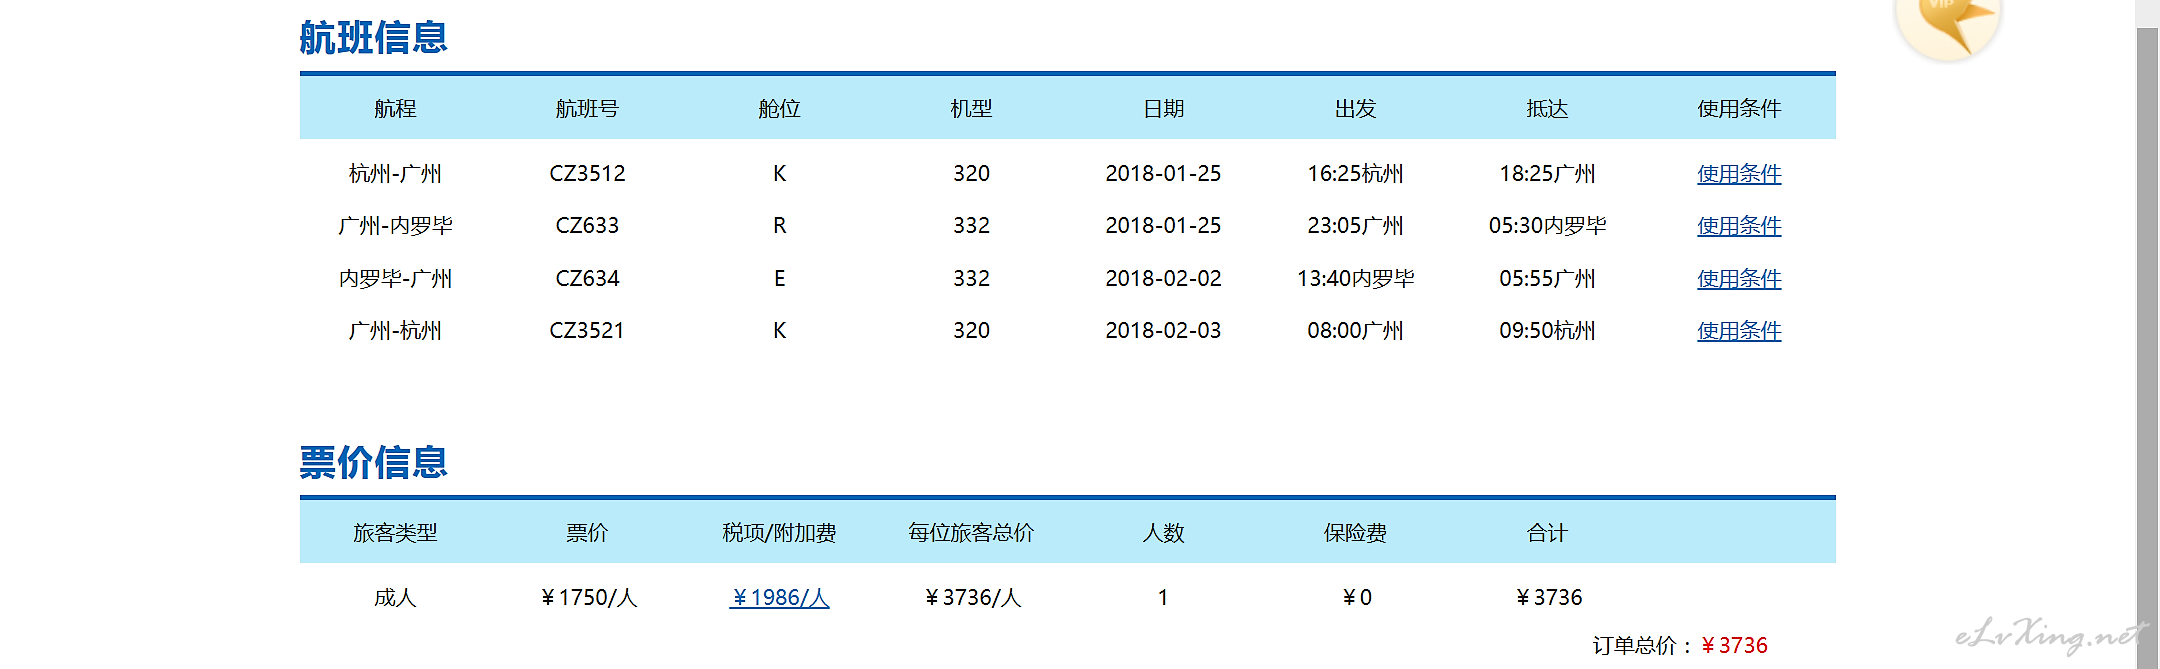Click the 税项/附加费 column header
Screen dimensions: 2160x669
pyautogui.click(x=779, y=533)
